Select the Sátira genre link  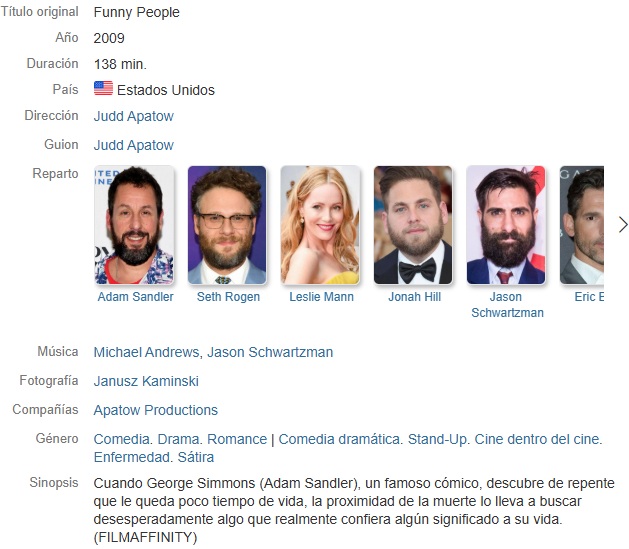pyautogui.click(x=196, y=457)
